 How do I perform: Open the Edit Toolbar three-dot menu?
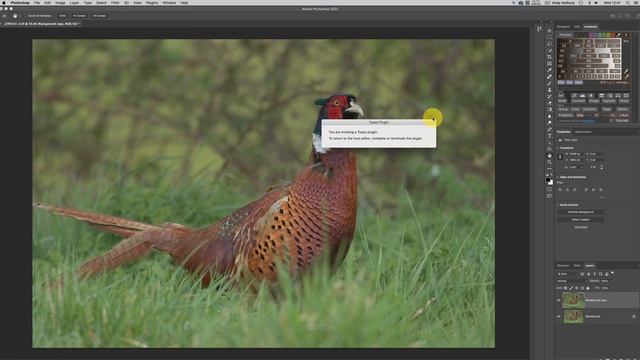pos(549,168)
